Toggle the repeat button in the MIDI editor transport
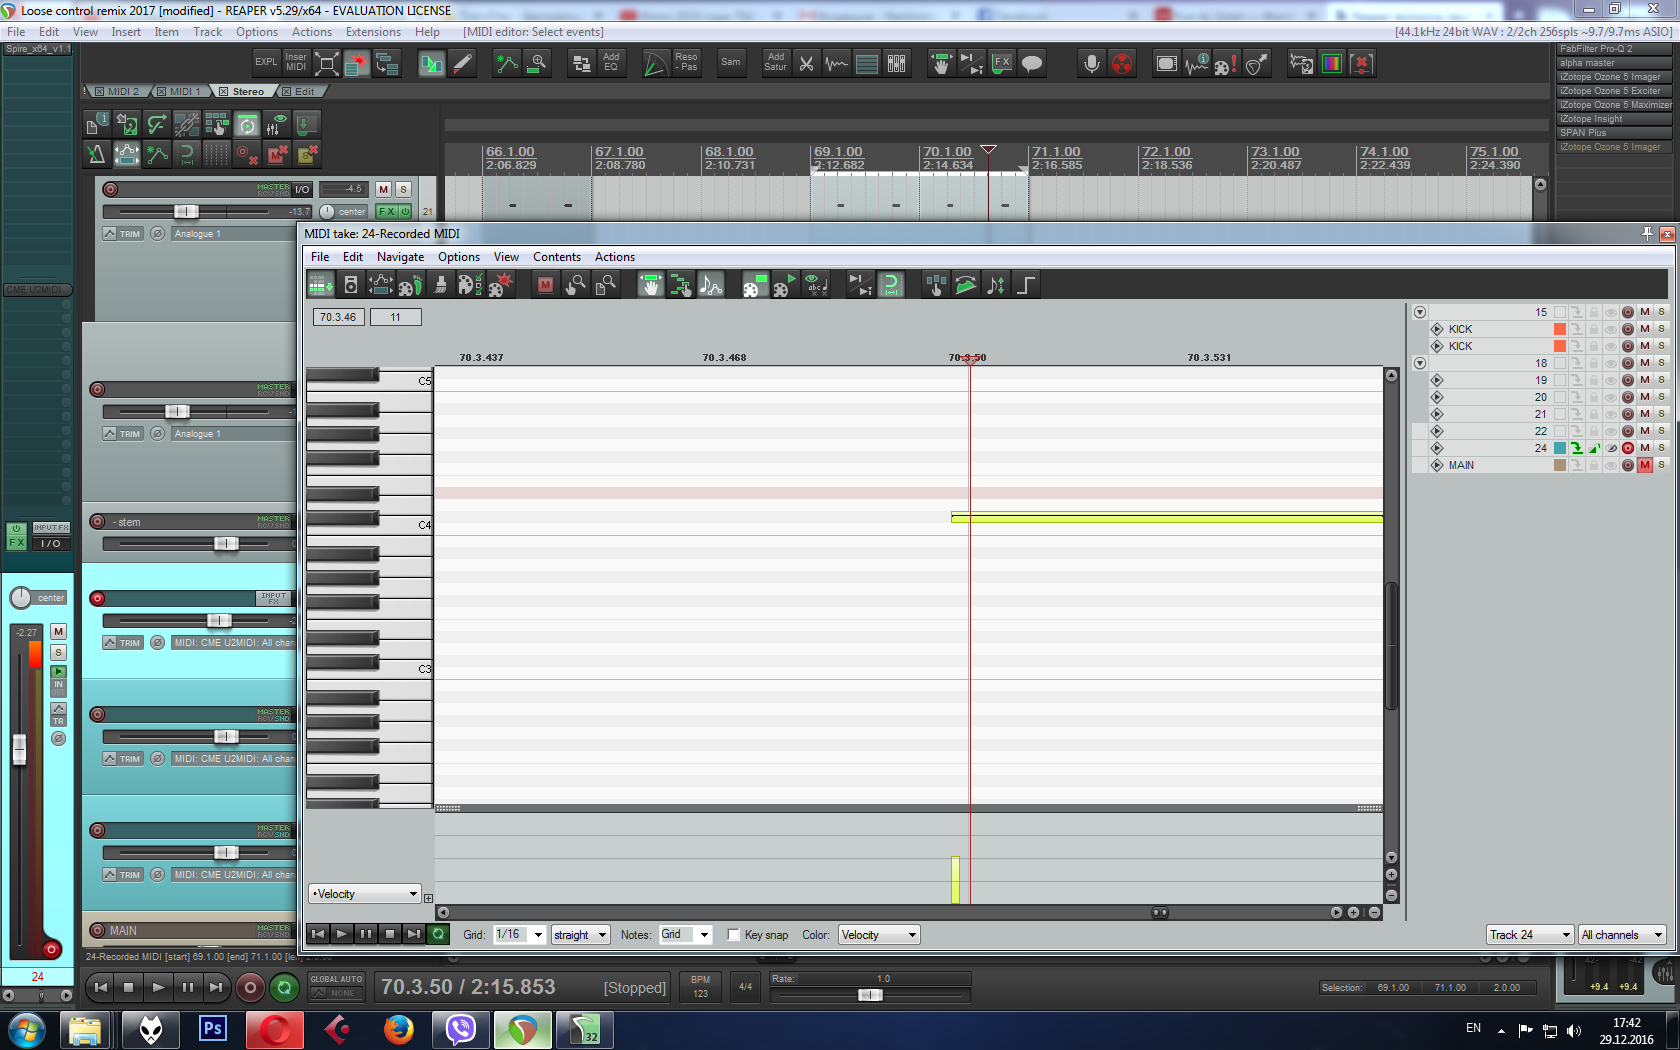The width and height of the screenshot is (1680, 1050). (x=438, y=934)
